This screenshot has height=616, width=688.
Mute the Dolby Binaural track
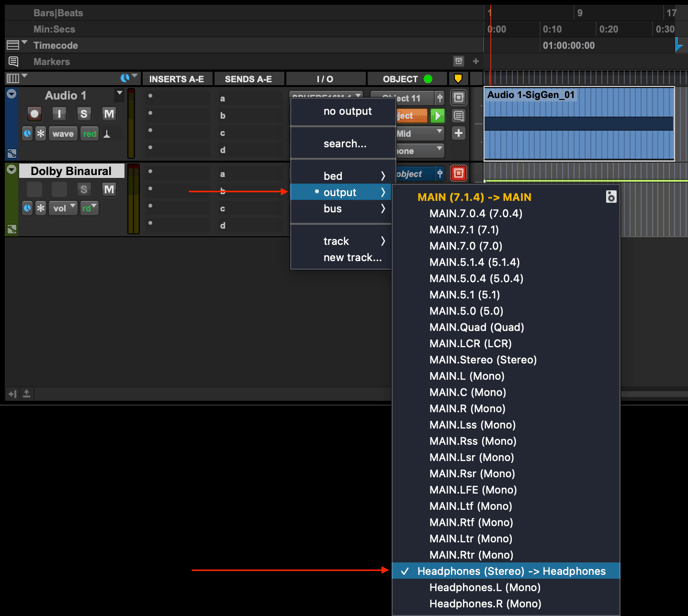click(x=108, y=189)
